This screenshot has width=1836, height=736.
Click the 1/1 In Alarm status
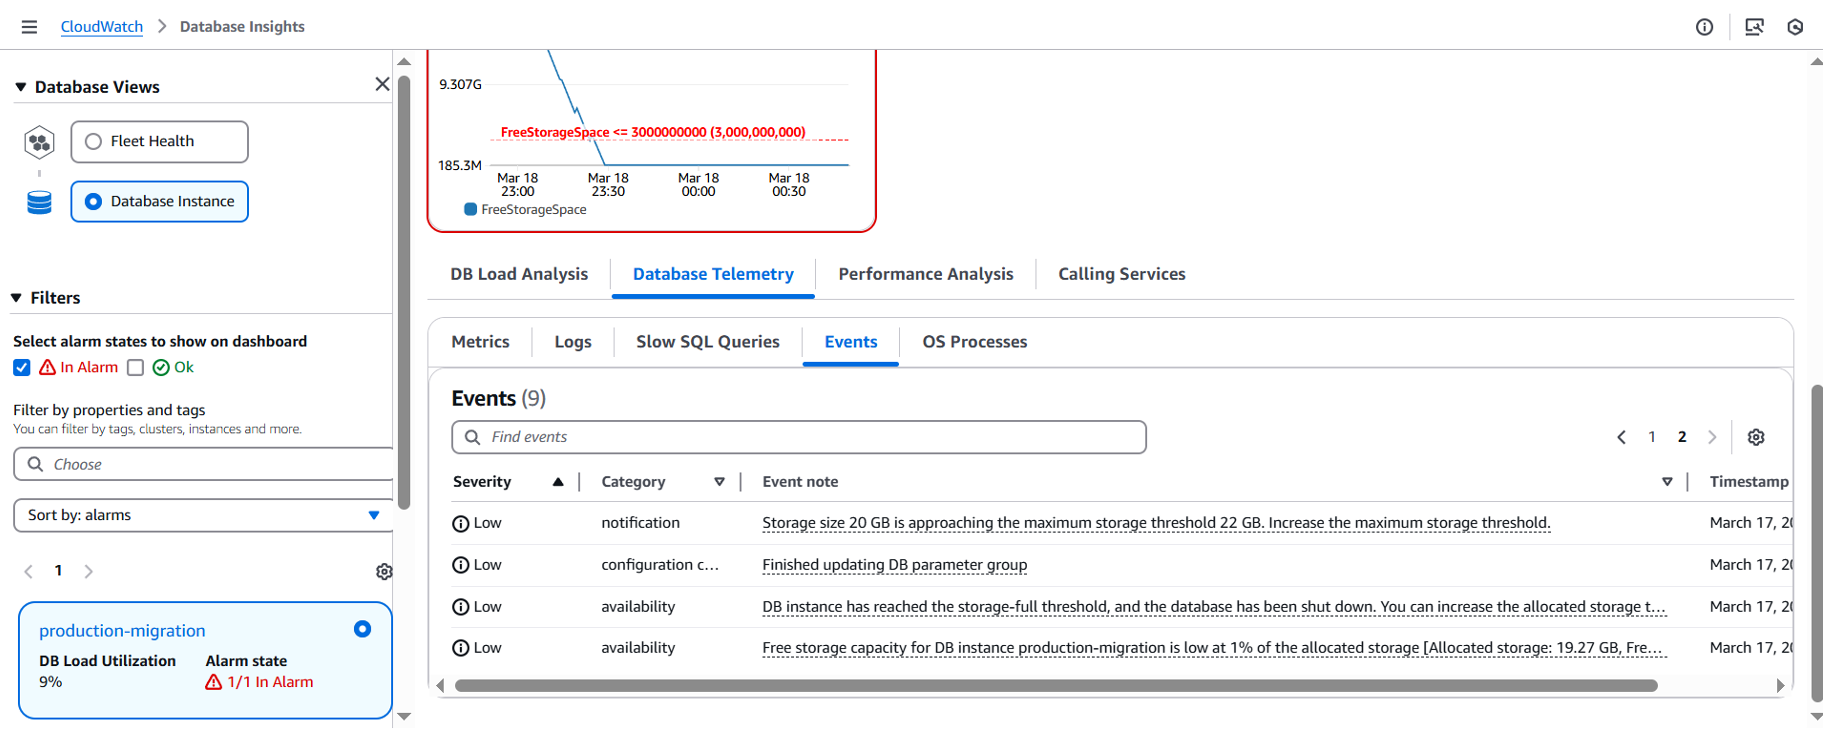coord(260,683)
